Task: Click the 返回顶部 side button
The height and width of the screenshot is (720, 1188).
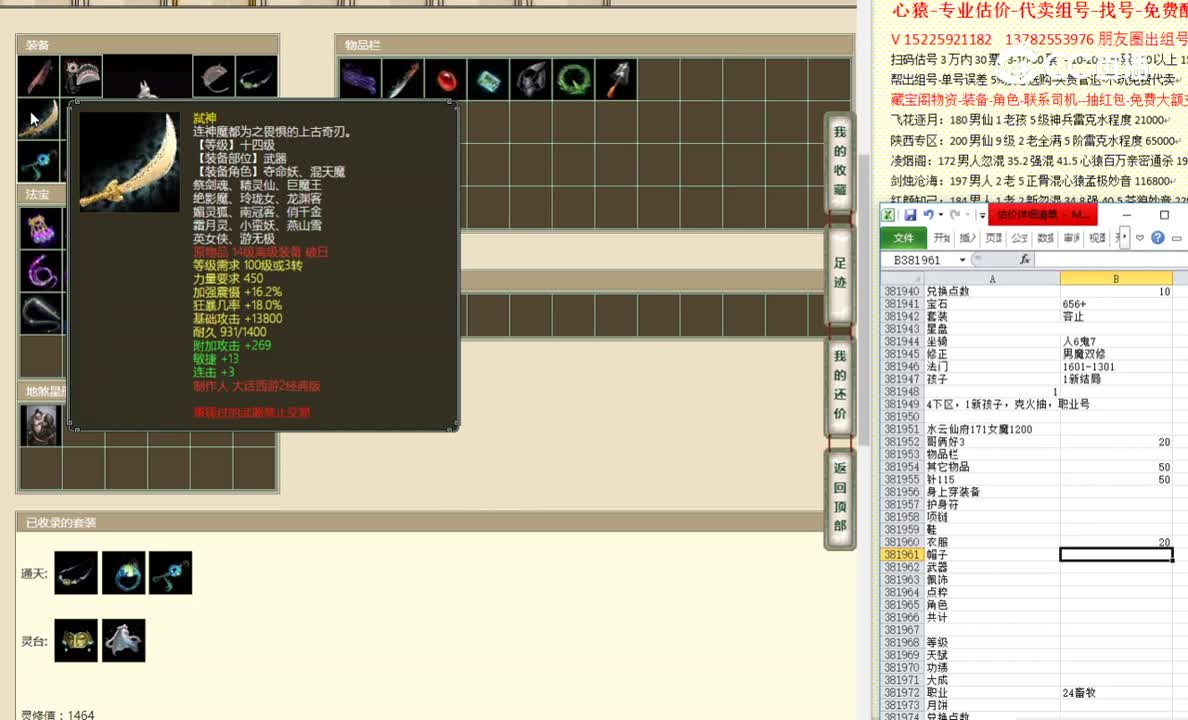Action: [x=839, y=497]
